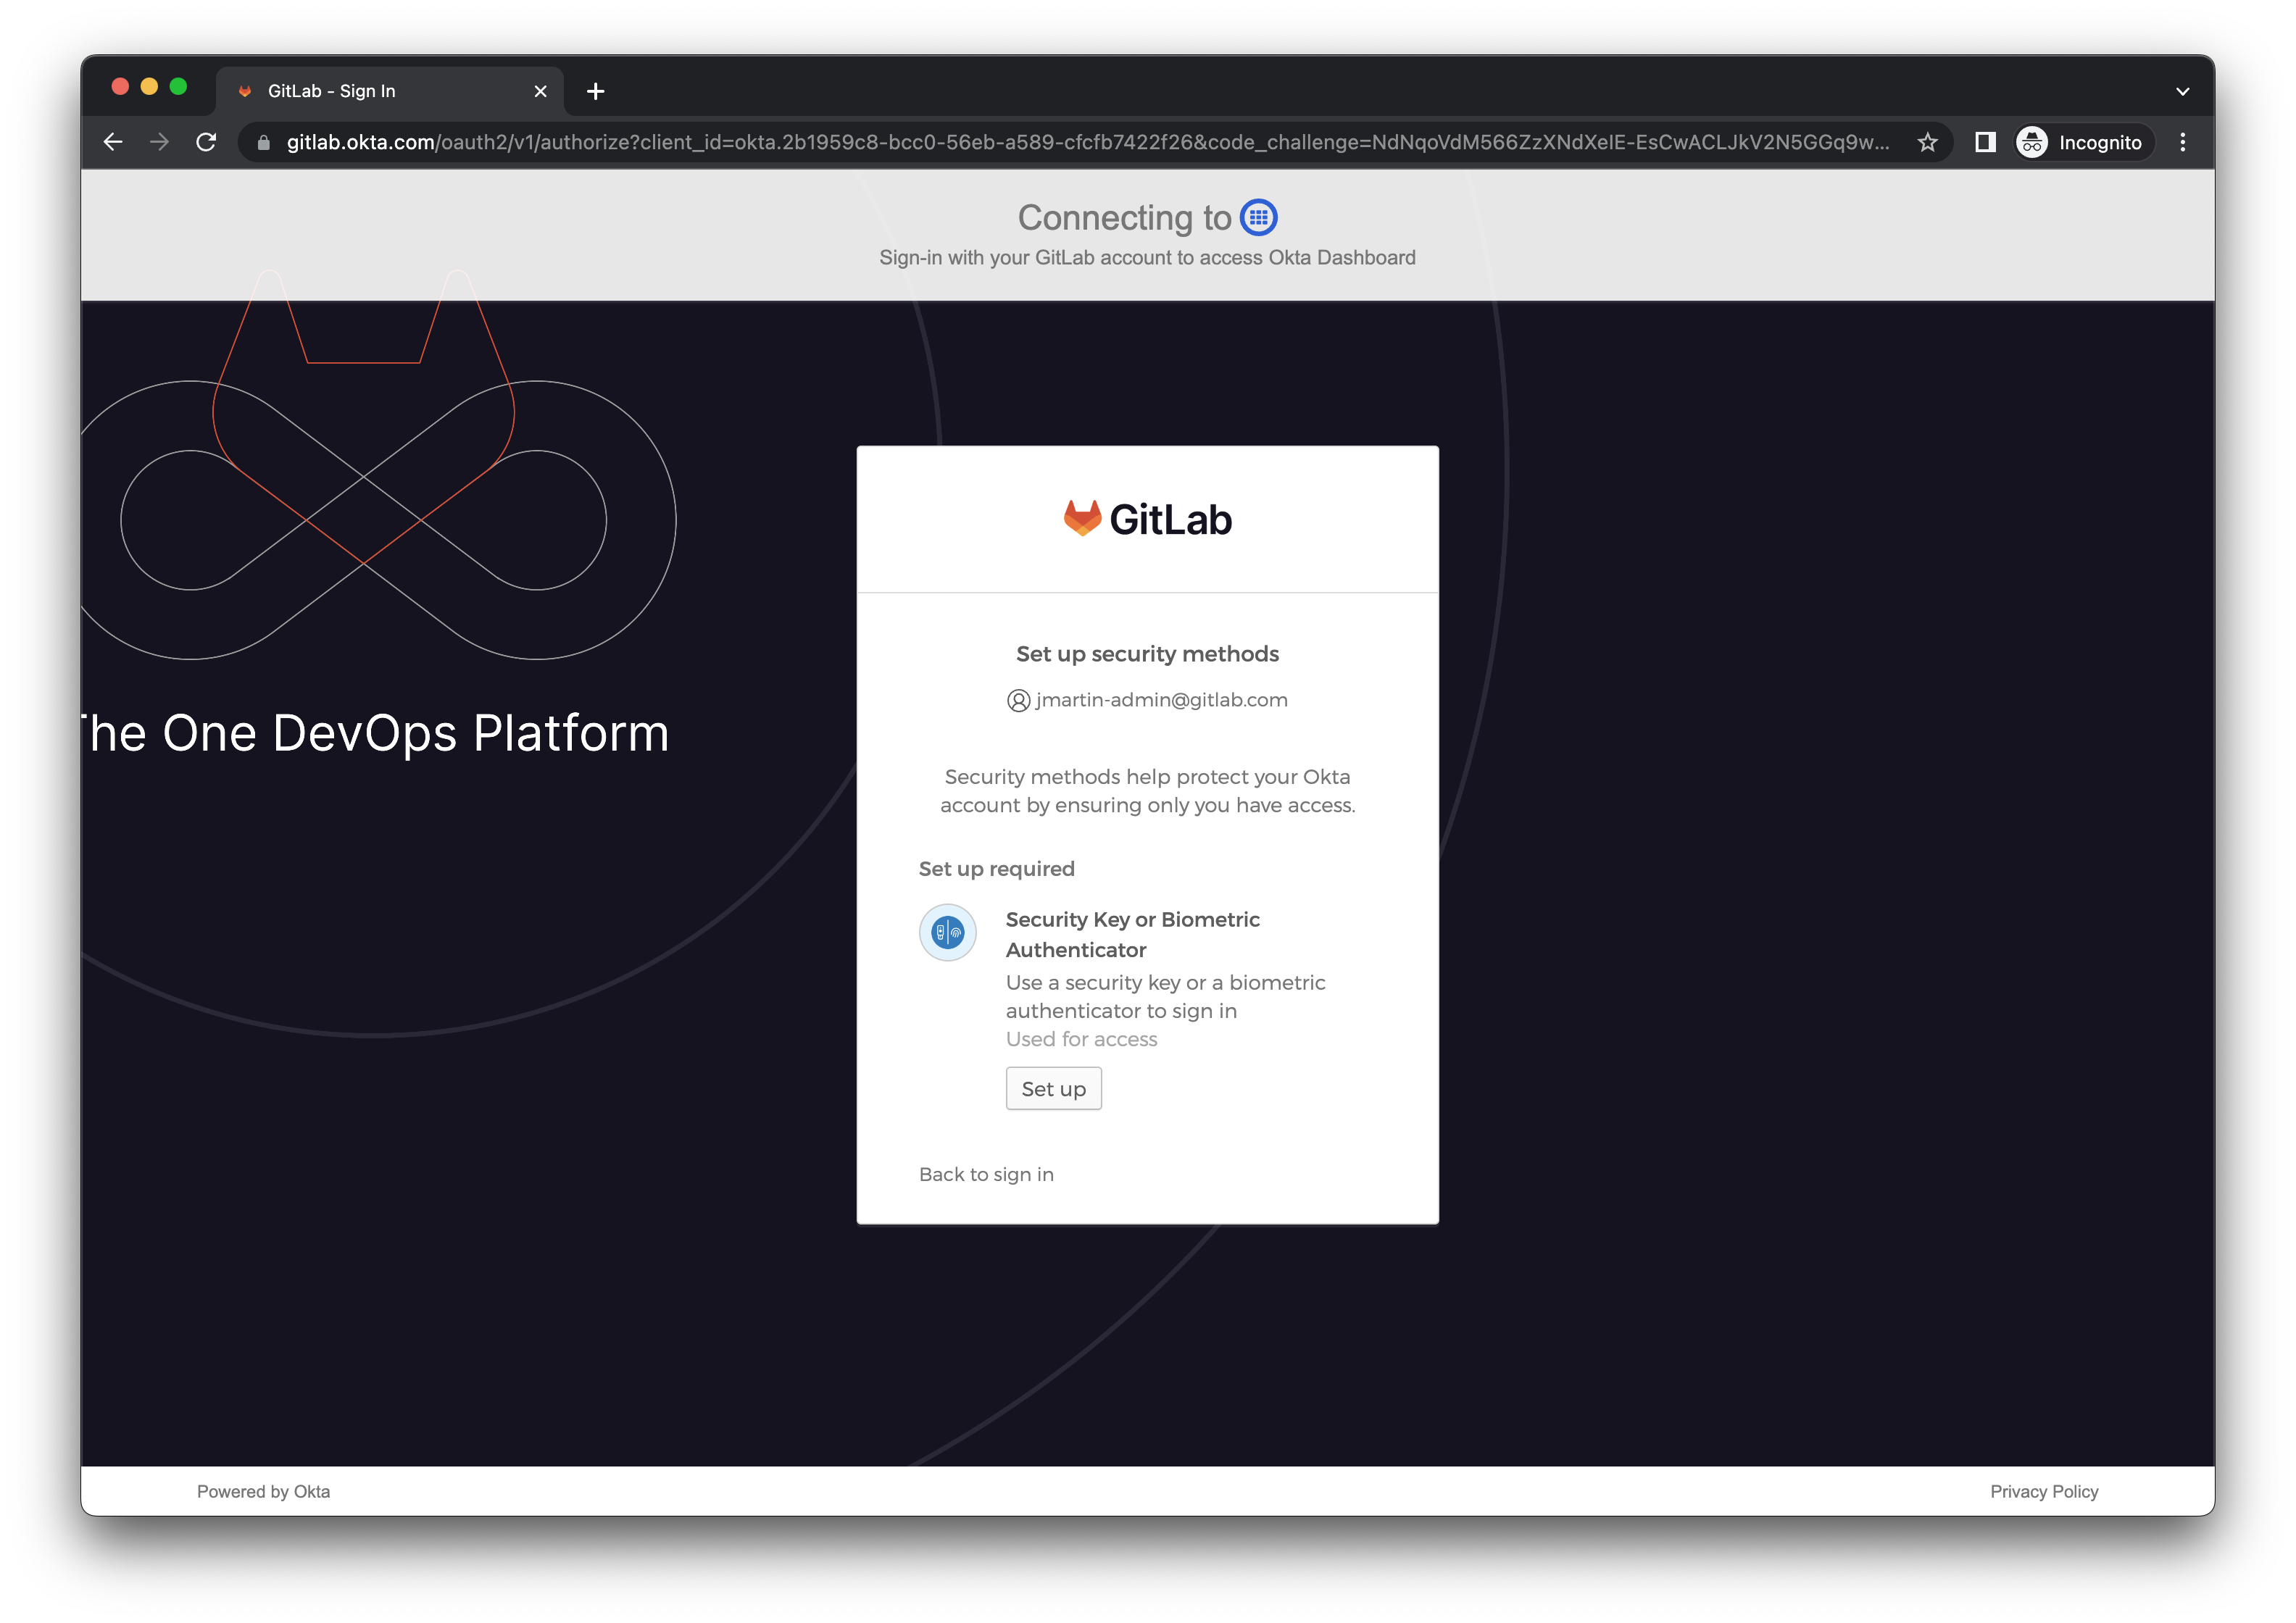
Task: Click the GitLab logo in sign-in card
Action: coord(1147,519)
